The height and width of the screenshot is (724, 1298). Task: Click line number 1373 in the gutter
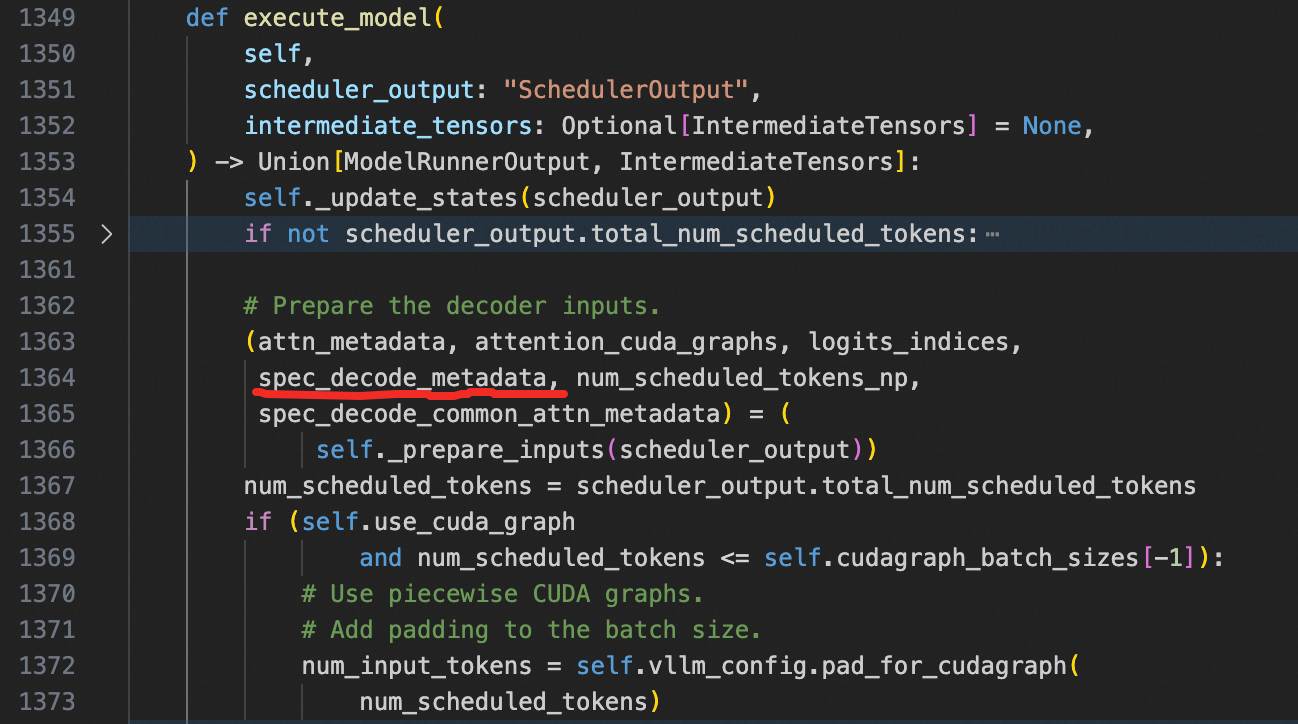[x=48, y=702]
